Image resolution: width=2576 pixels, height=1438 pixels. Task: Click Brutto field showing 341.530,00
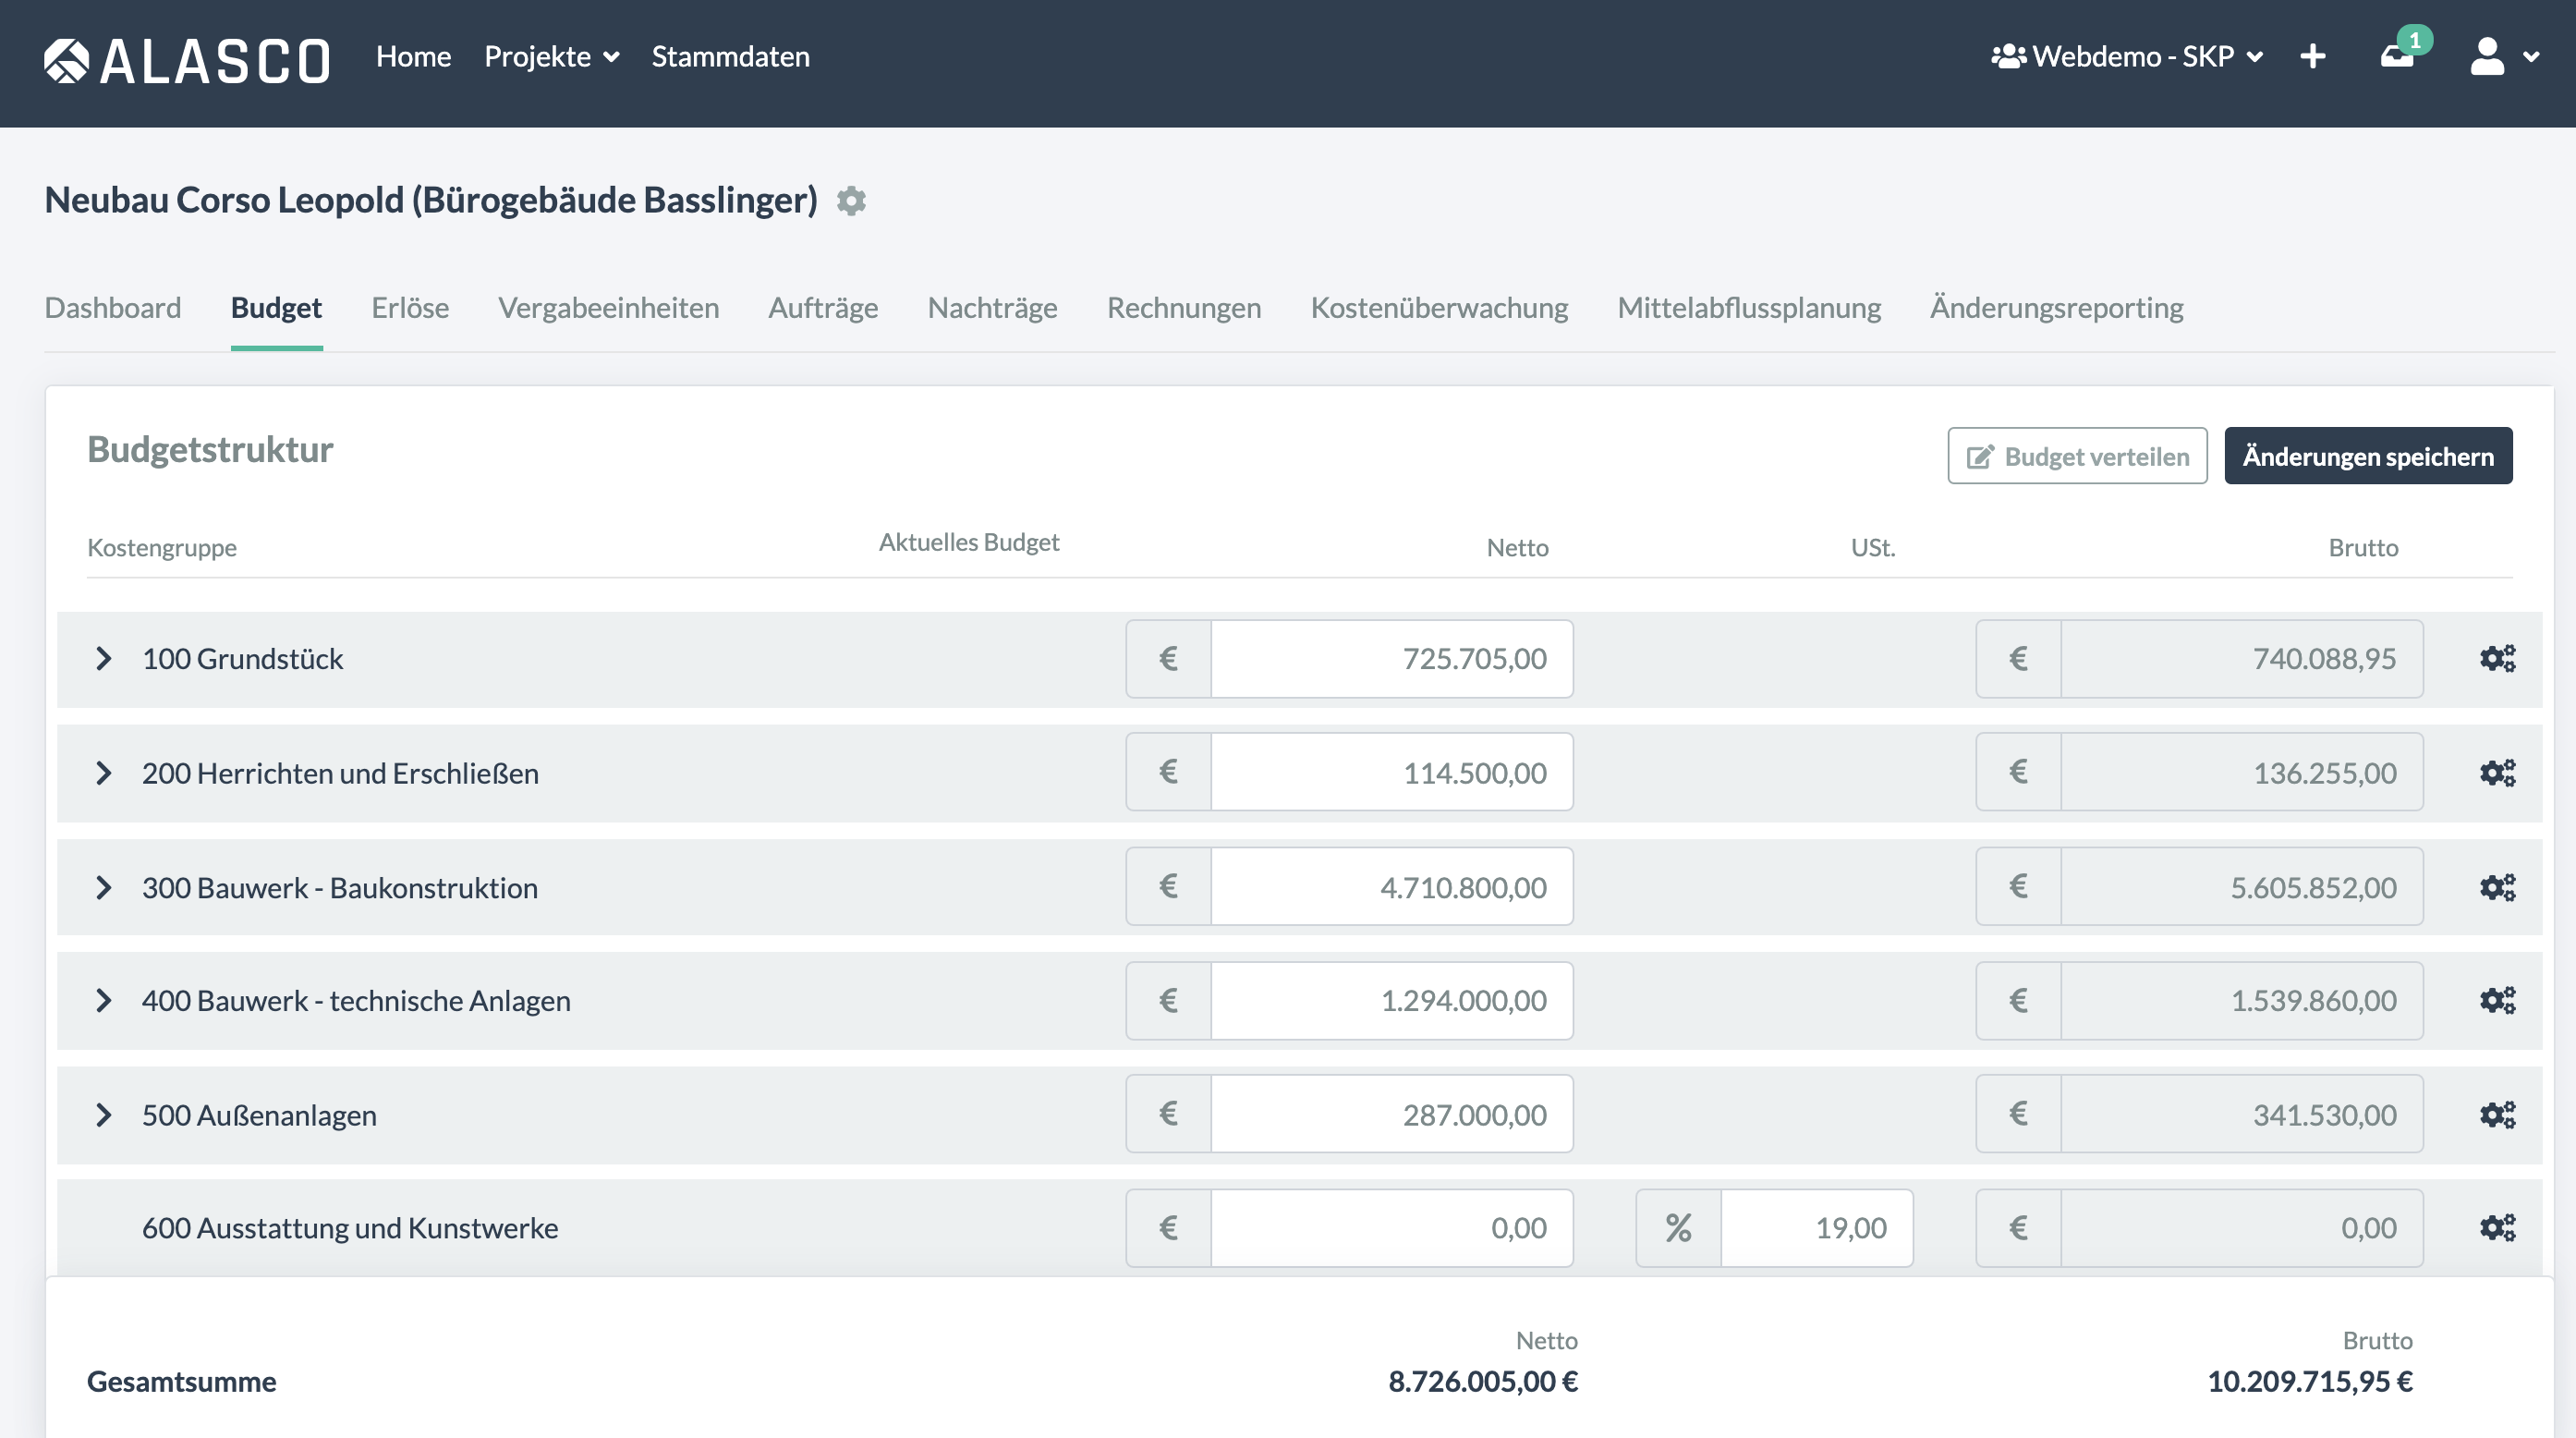point(2241,1114)
